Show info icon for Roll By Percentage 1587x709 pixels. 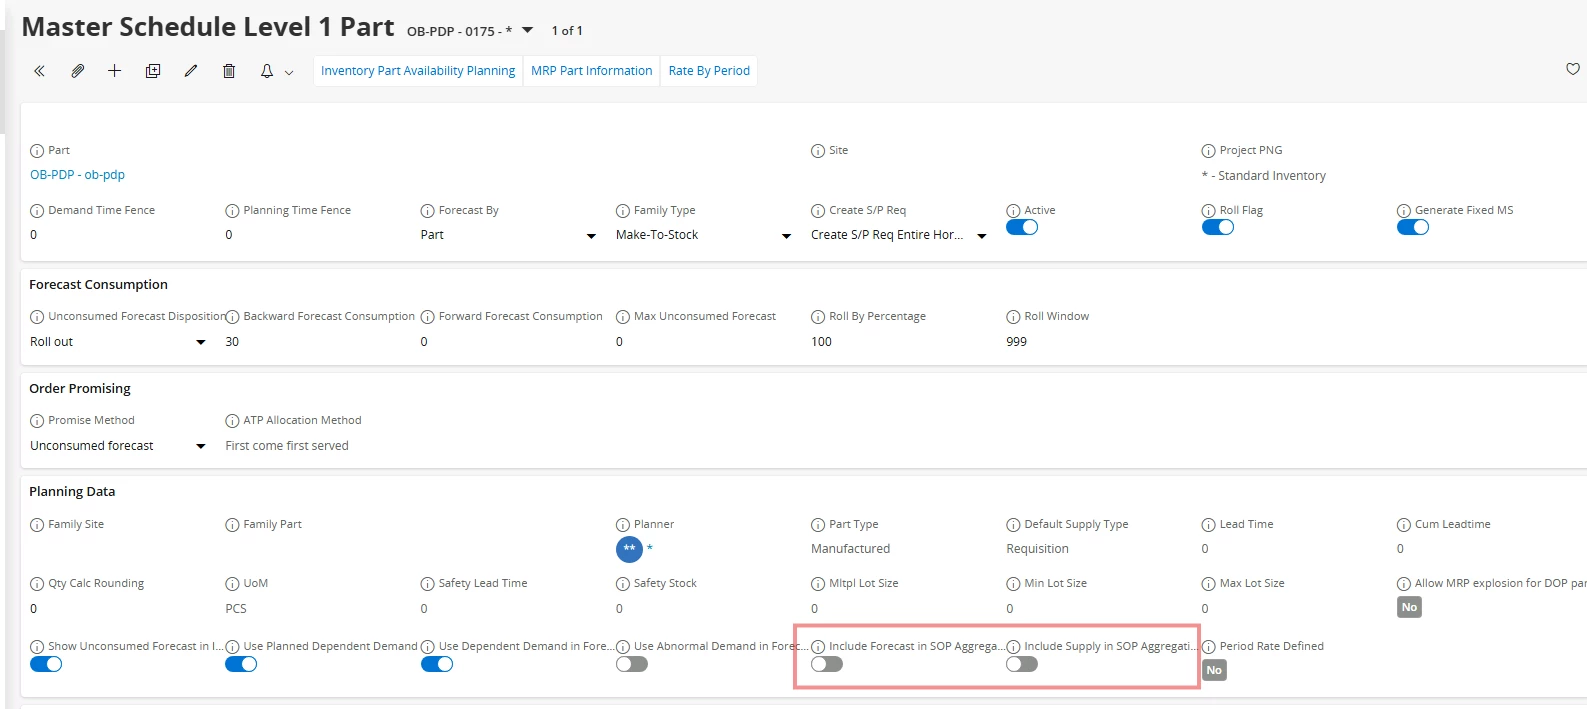tap(818, 317)
